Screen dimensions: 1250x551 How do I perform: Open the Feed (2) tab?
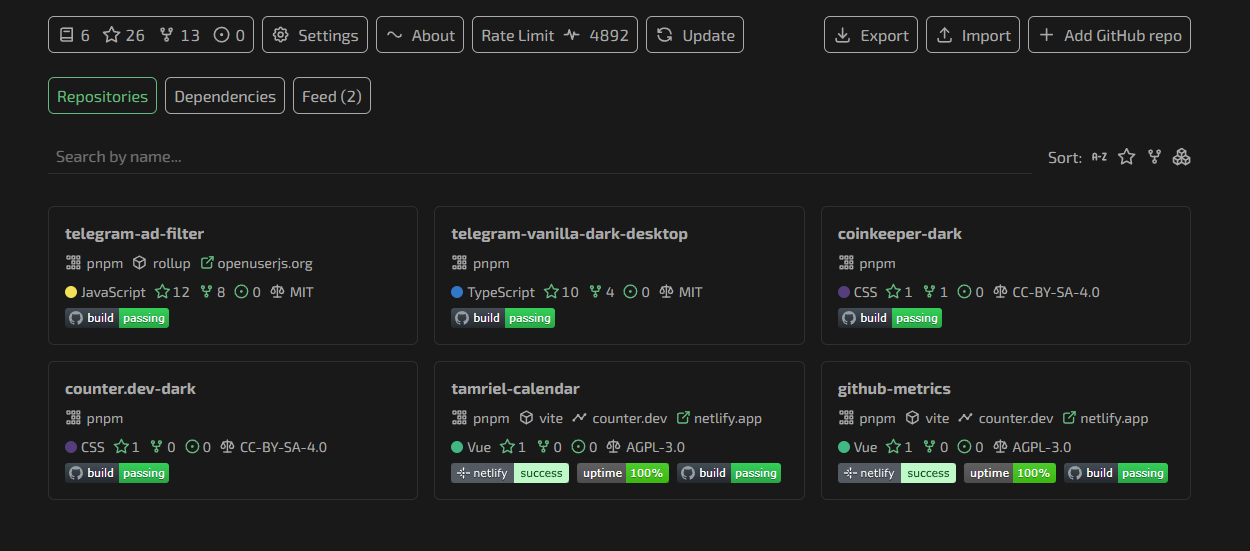tap(331, 96)
